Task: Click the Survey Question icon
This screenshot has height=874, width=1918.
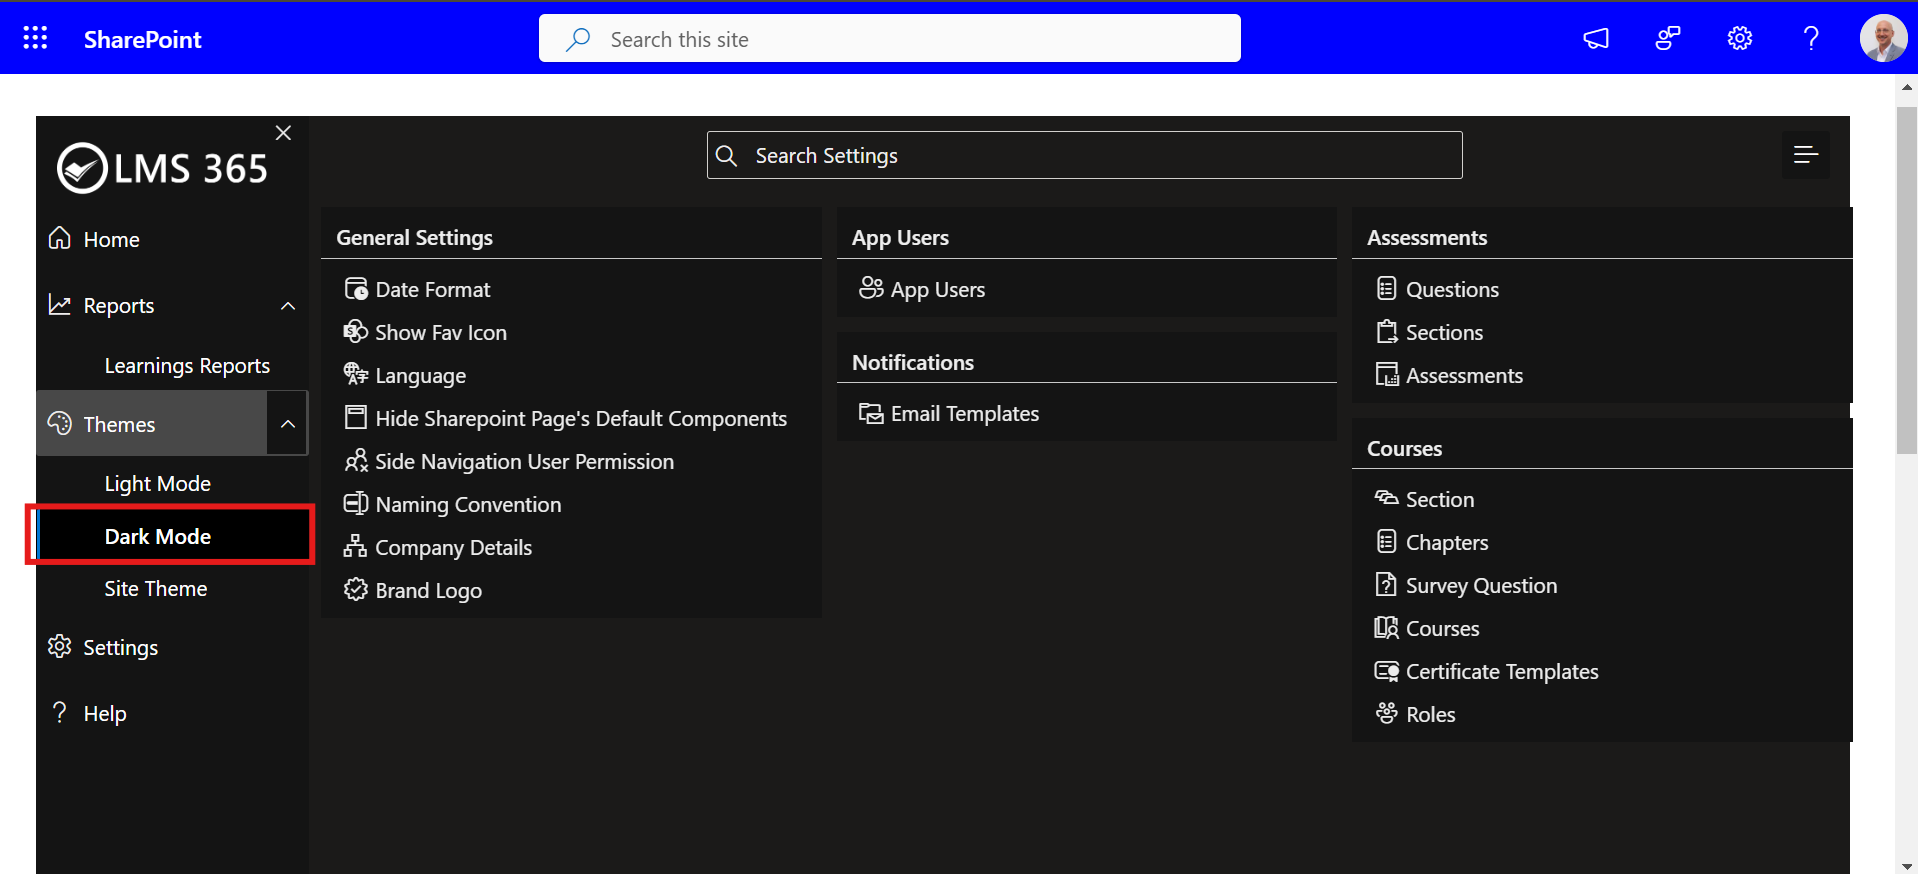Action: [1386, 584]
